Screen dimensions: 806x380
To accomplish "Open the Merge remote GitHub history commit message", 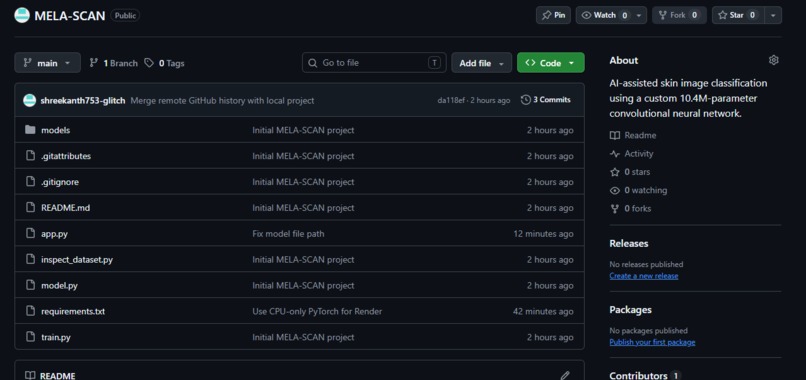I will coord(222,100).
